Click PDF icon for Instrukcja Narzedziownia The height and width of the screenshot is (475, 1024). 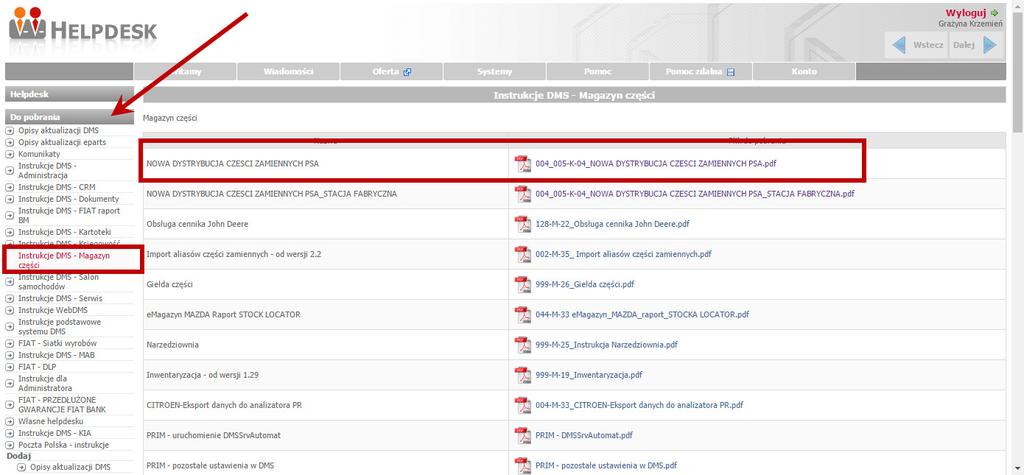click(523, 344)
